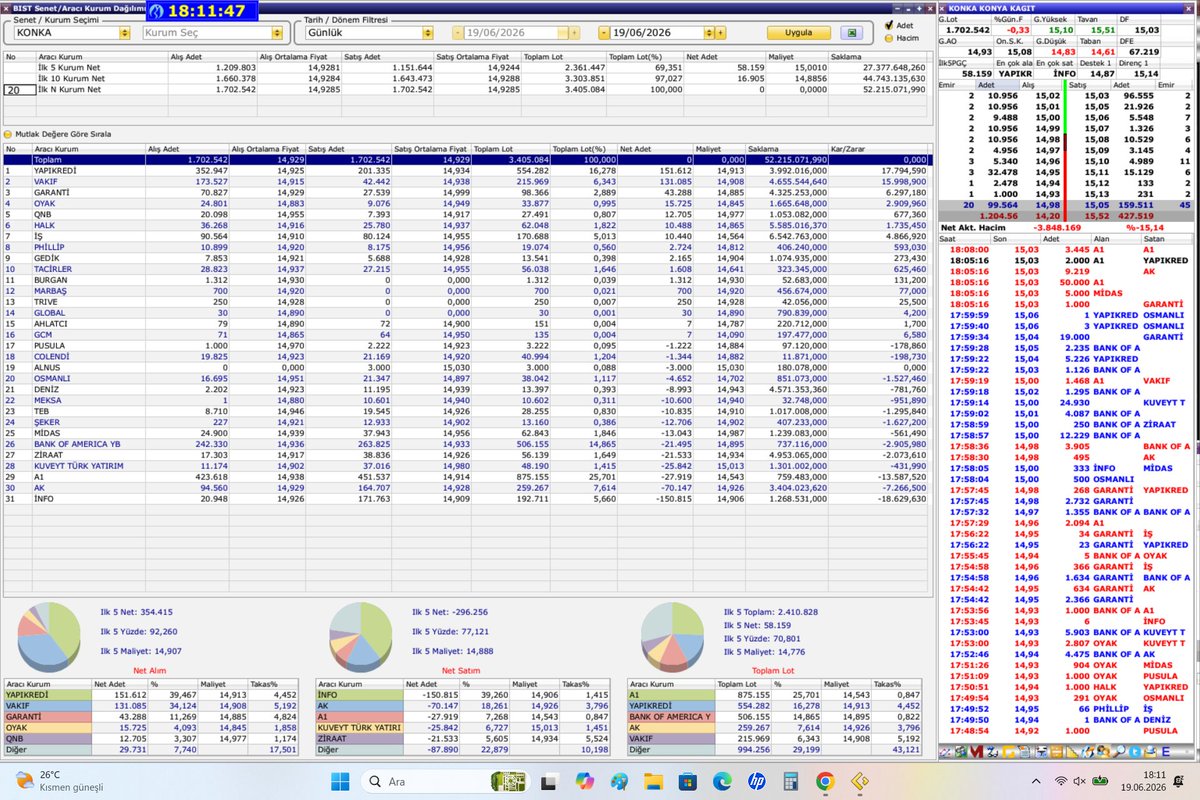Viewport: 1200px width, 800px height.
Task: Click the clock icon beside 18:11:47
Action: tap(155, 11)
